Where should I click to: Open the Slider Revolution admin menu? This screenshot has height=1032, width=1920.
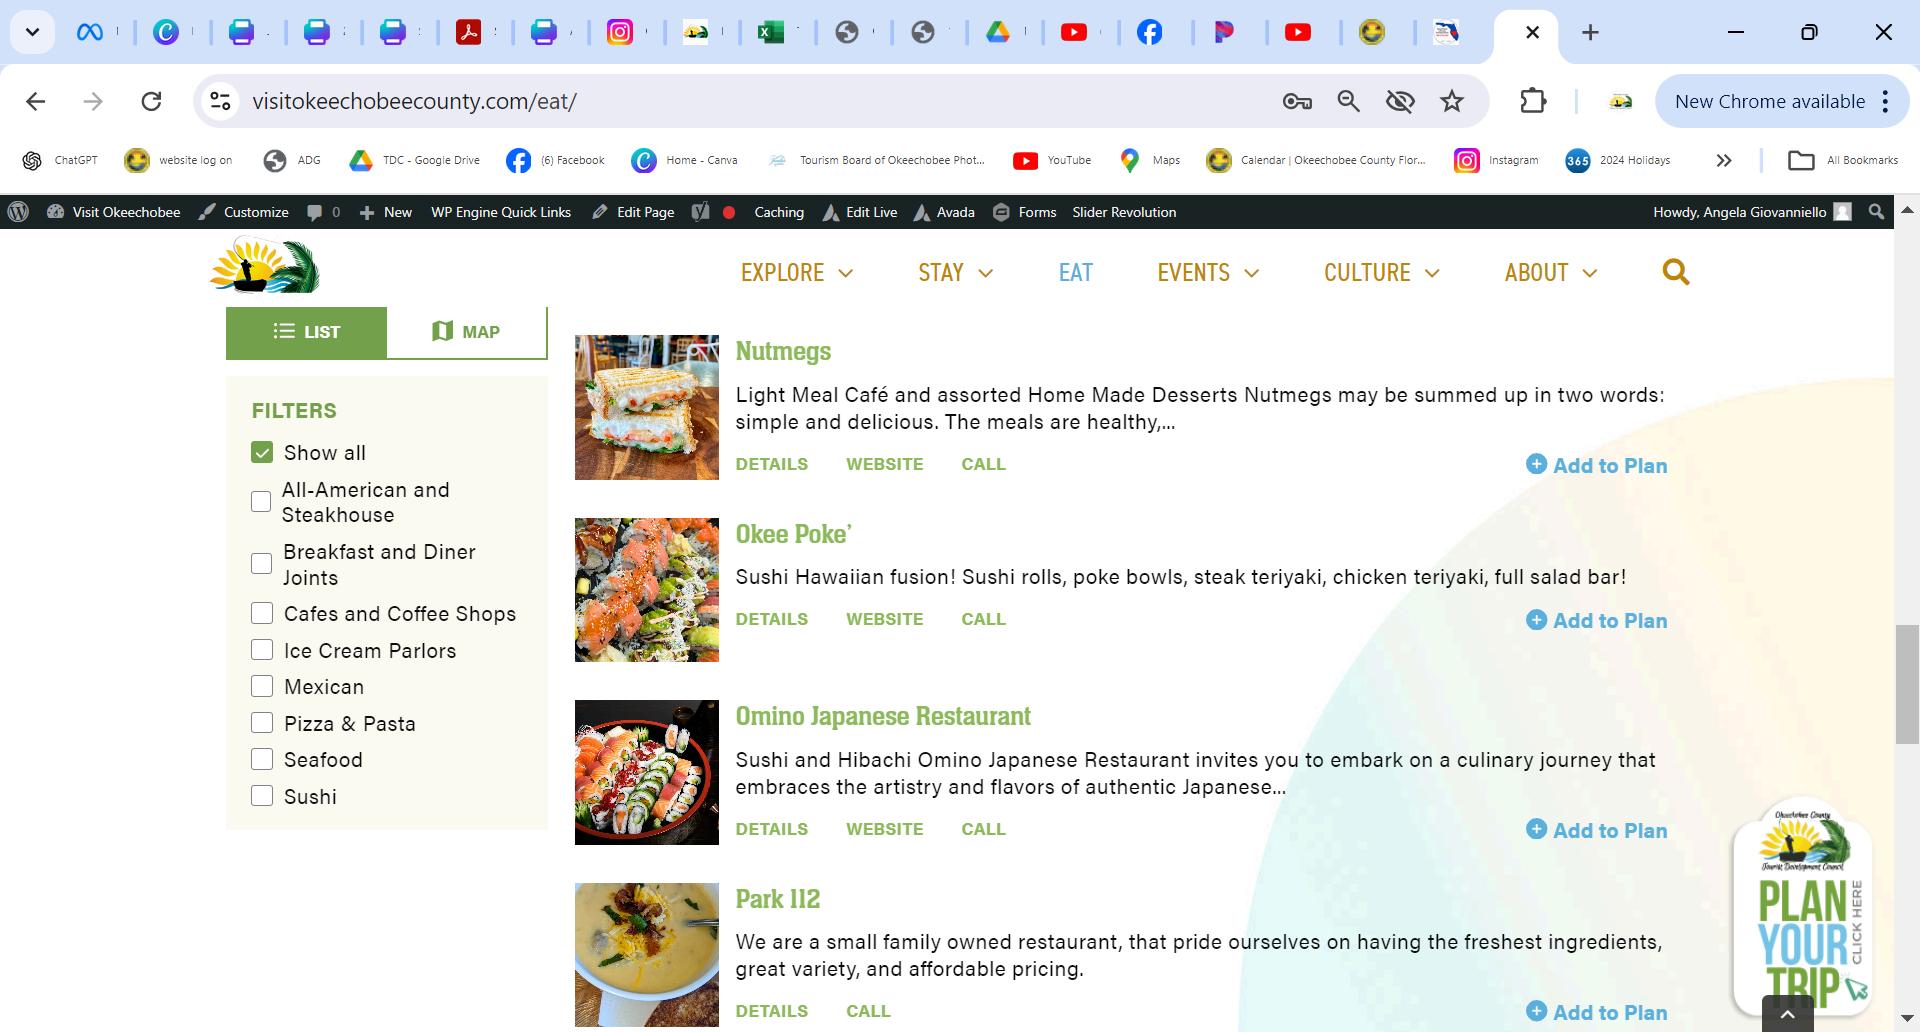(x=1124, y=212)
